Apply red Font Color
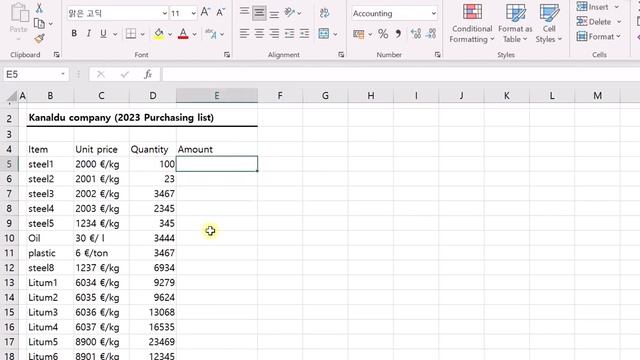 (x=183, y=34)
